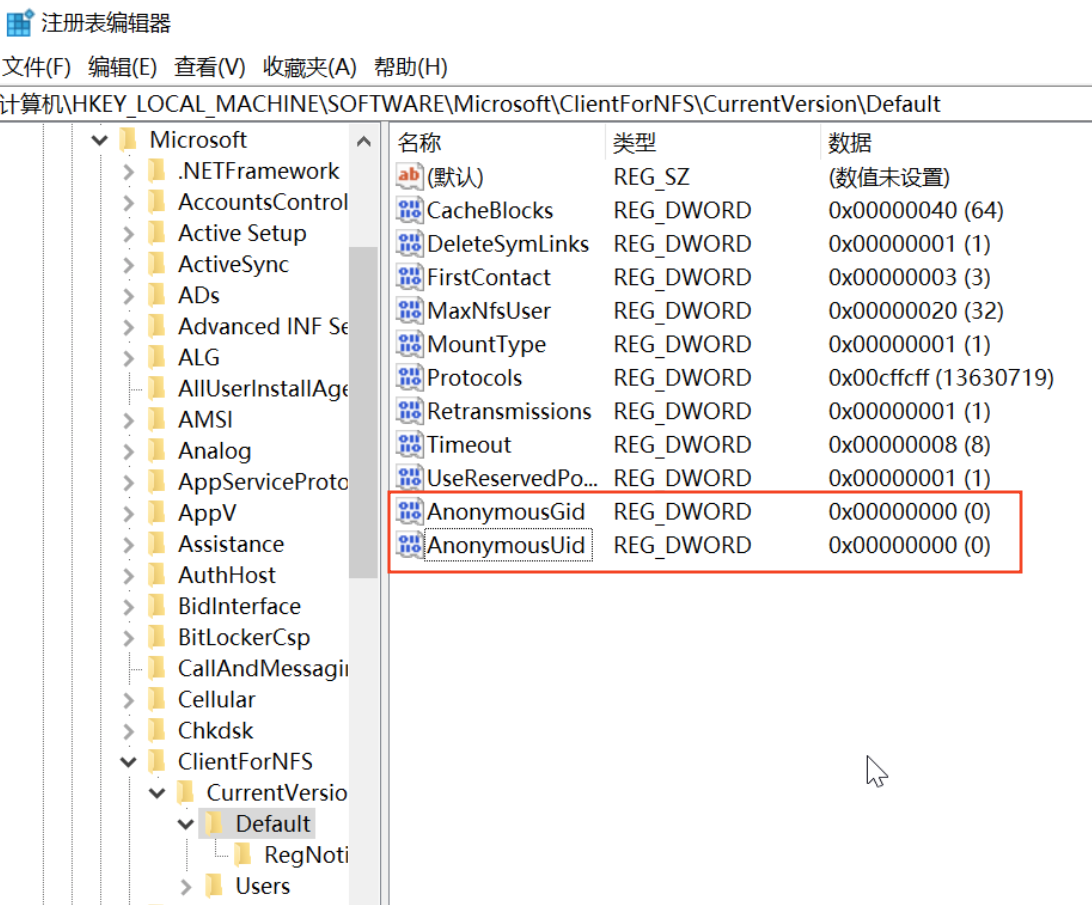Click the Registry Editor app icon in title bar
The image size is (1092, 905).
19,23
